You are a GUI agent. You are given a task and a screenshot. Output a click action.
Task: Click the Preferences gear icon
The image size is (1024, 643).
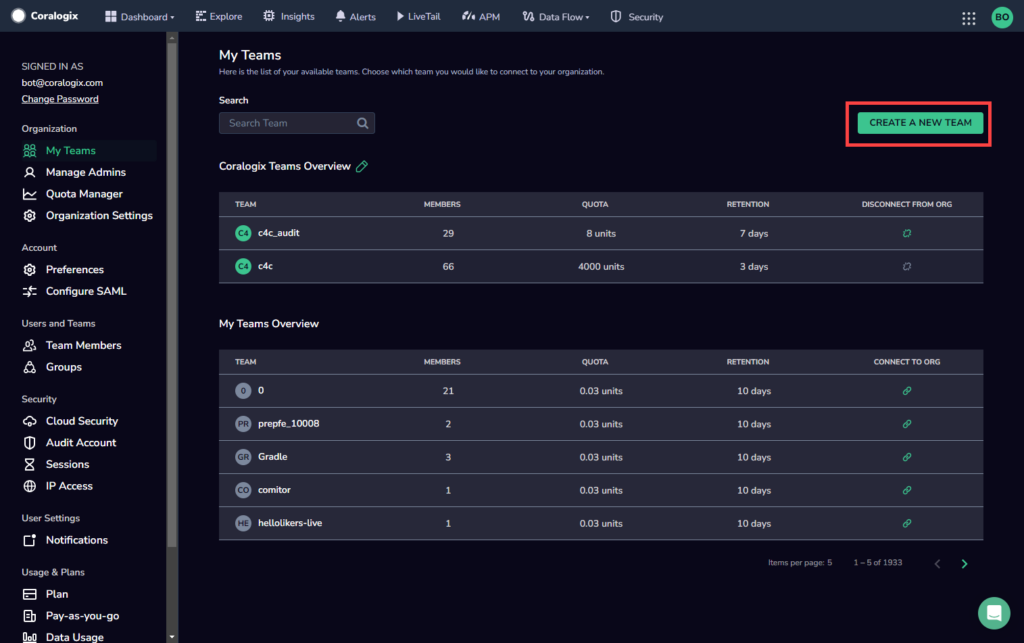pyautogui.click(x=29, y=270)
